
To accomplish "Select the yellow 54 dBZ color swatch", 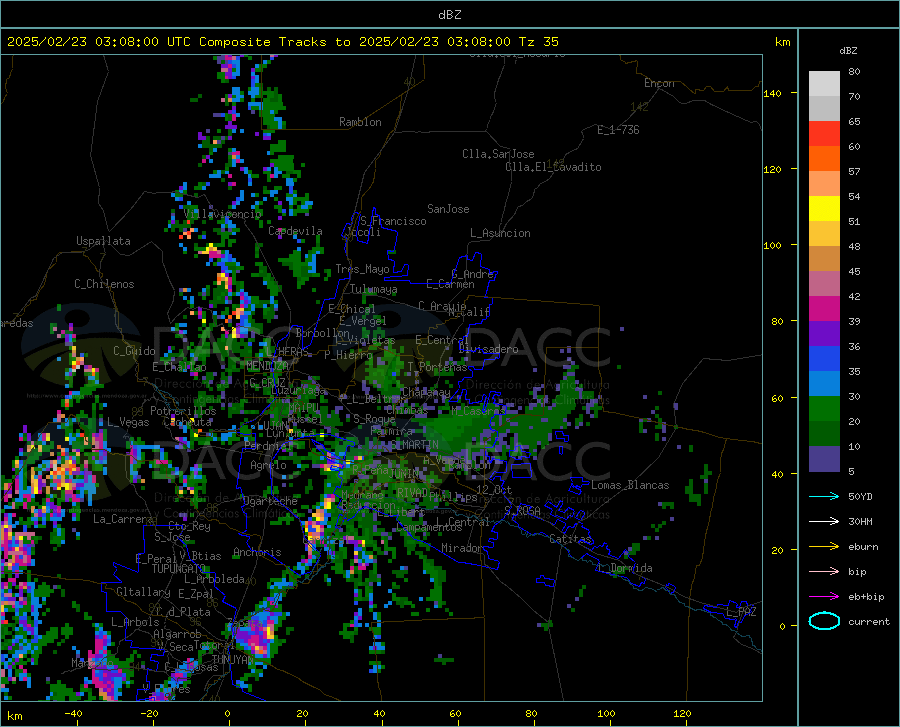I will (x=824, y=209).
